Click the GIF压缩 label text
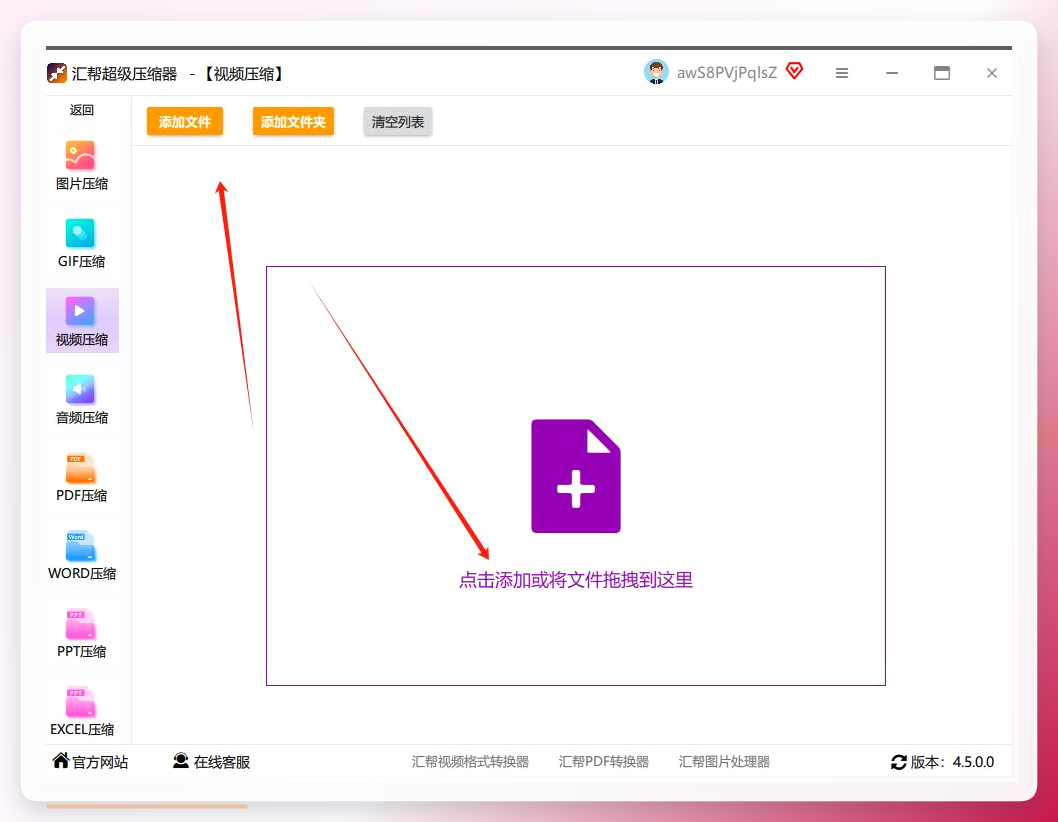The height and width of the screenshot is (822, 1058). click(82, 261)
